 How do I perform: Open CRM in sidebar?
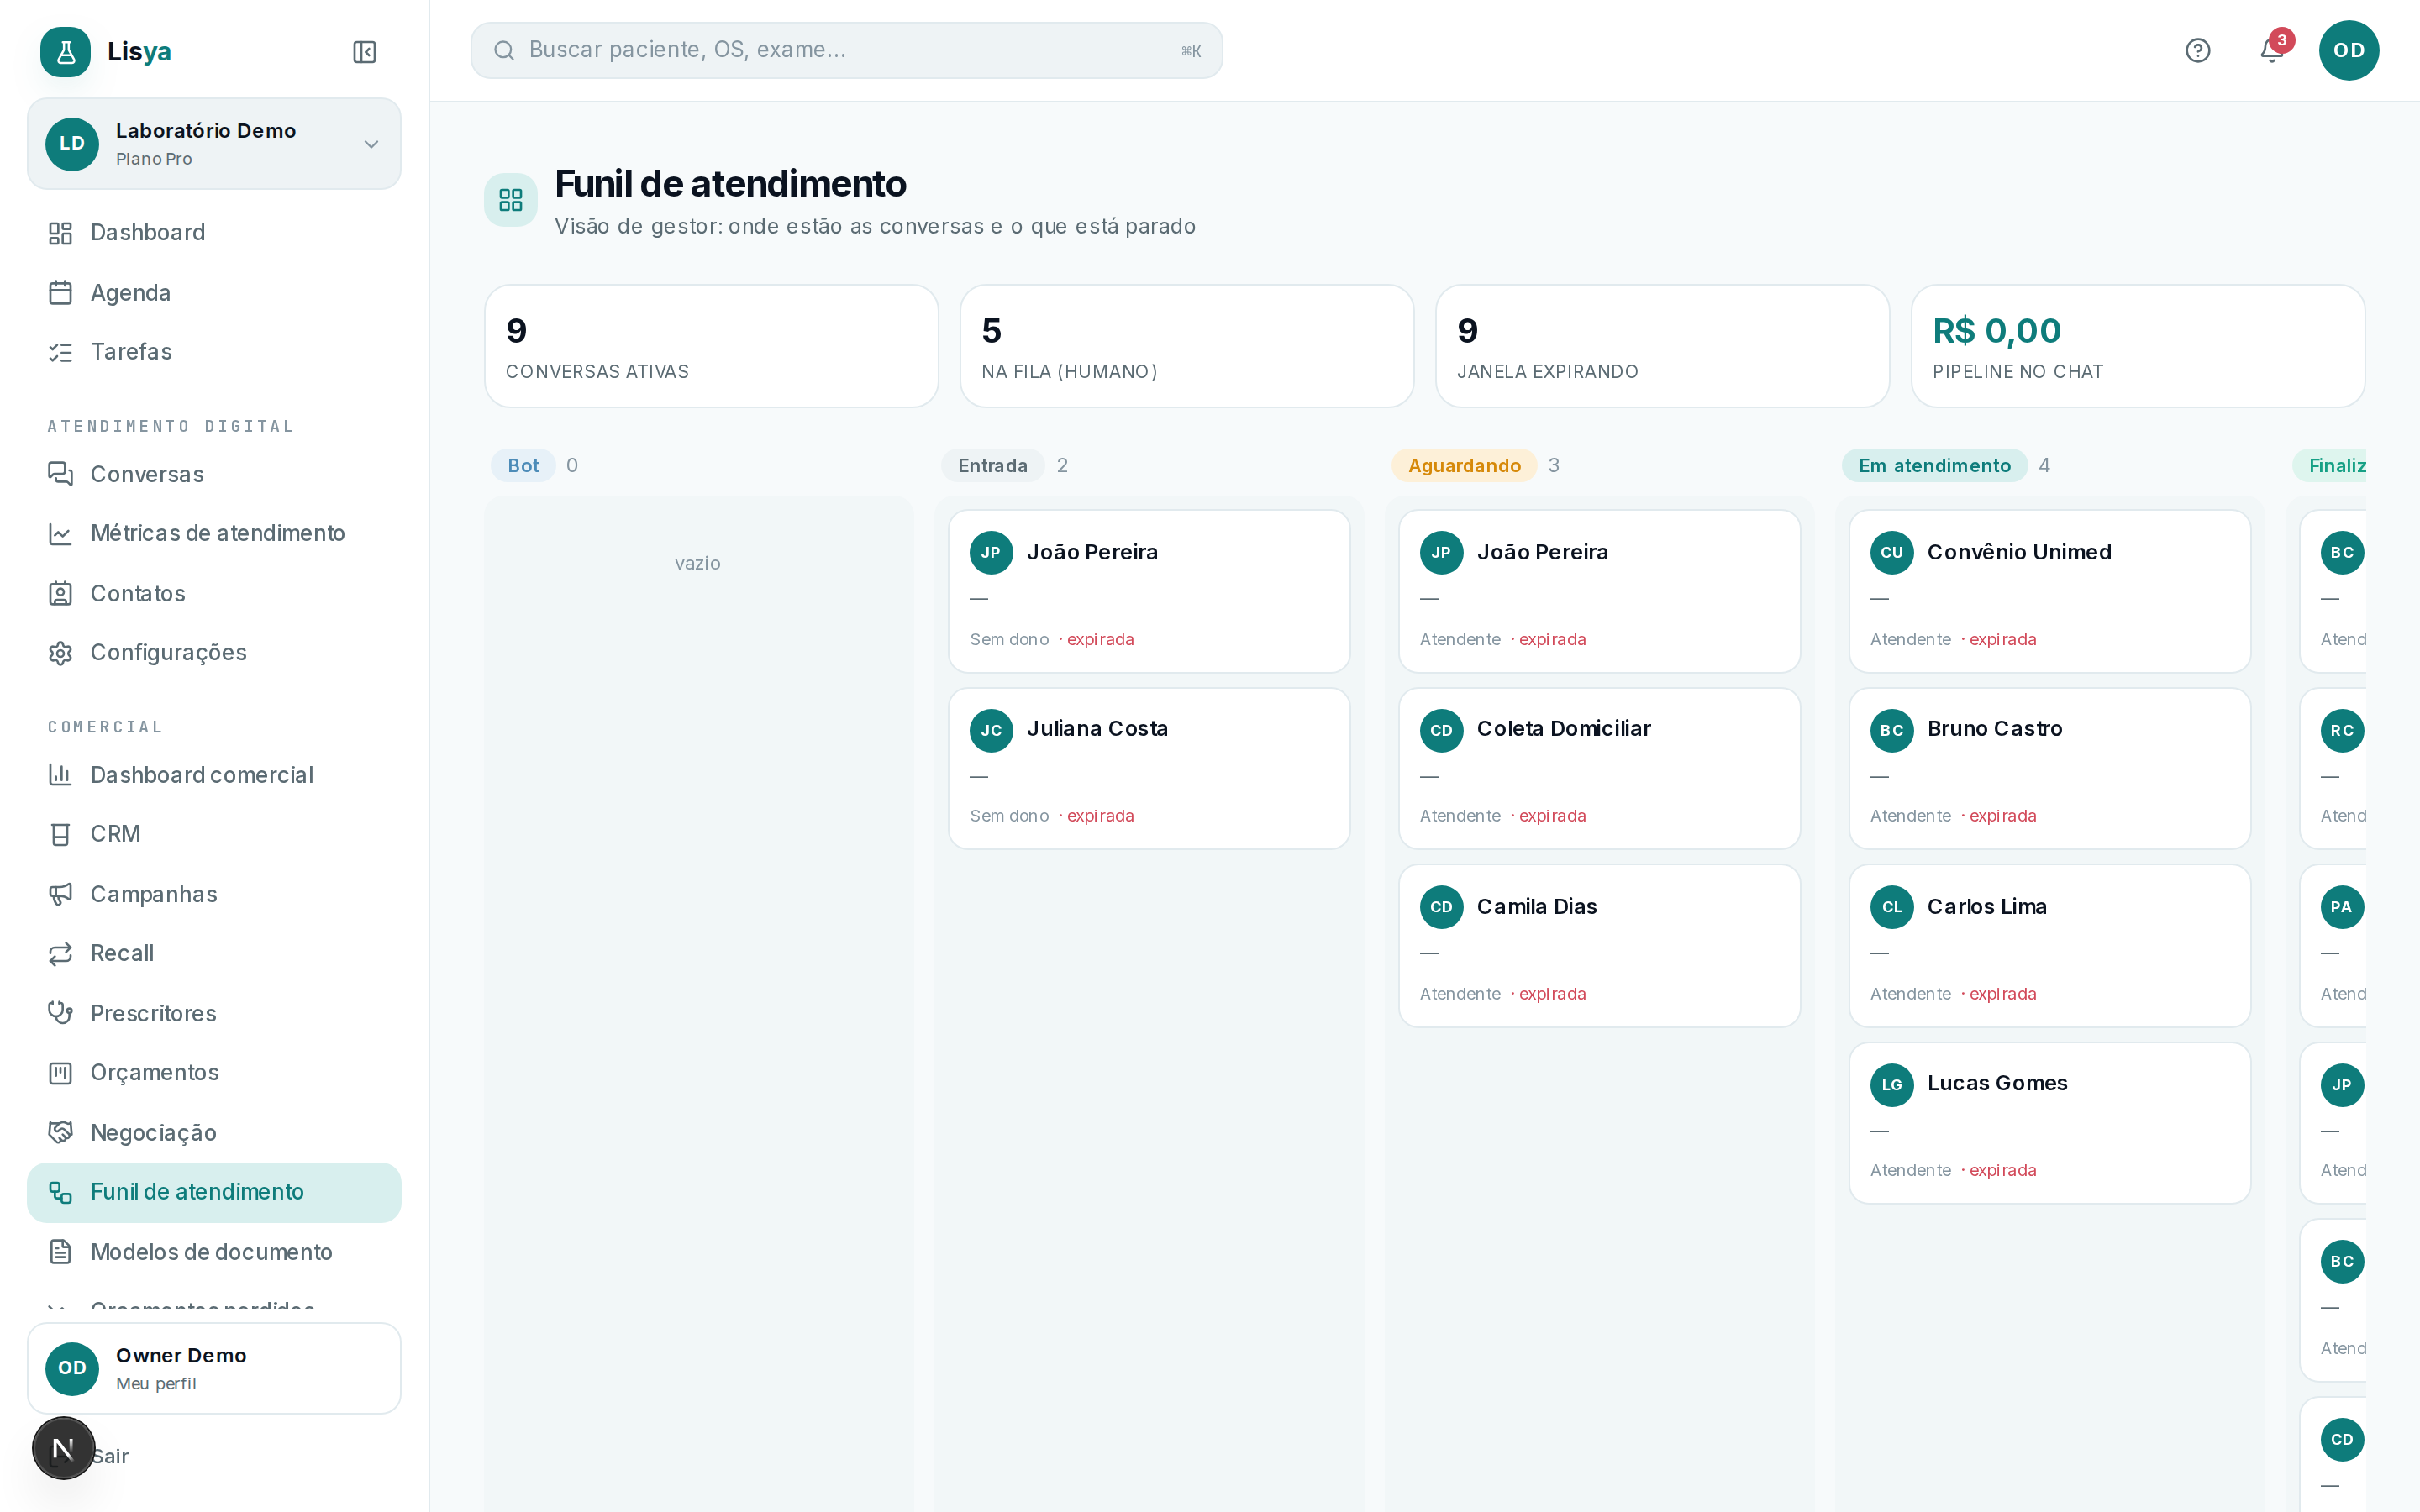[214, 834]
